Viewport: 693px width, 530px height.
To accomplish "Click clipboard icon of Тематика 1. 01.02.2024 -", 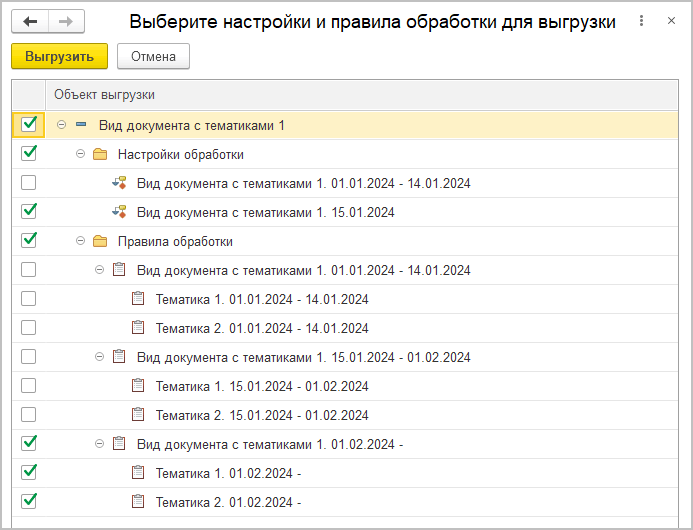I will coord(138,473).
